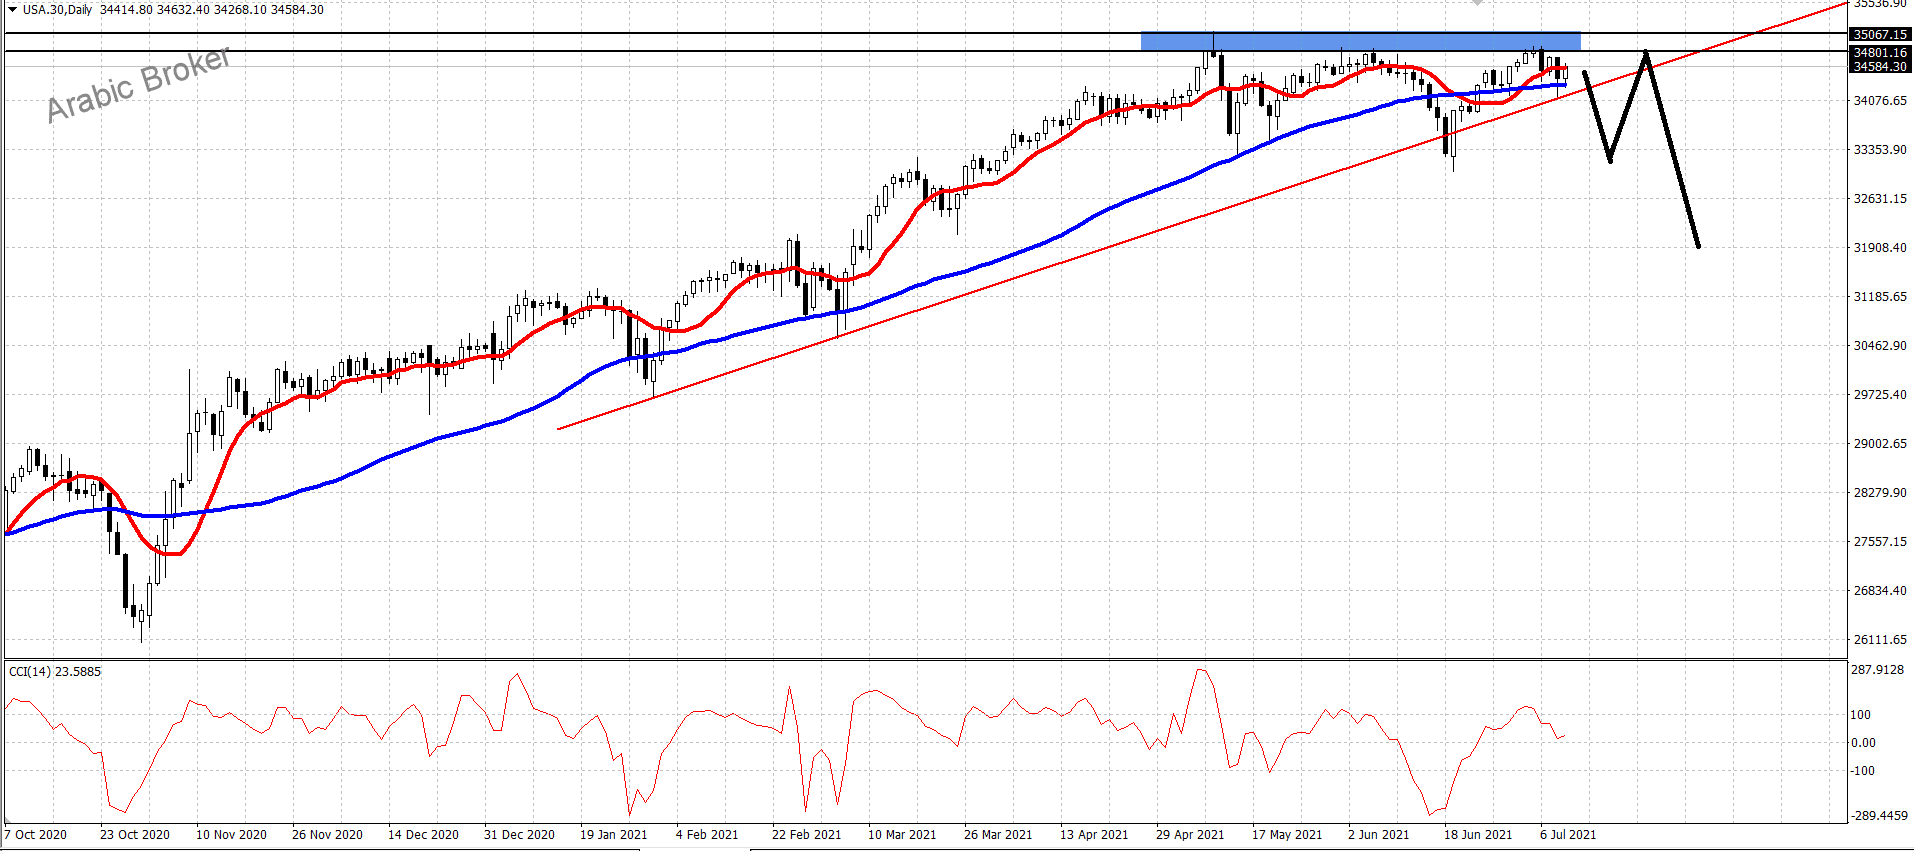Click the Arabic Broker watermark text
The image size is (1914, 851).
138,84
